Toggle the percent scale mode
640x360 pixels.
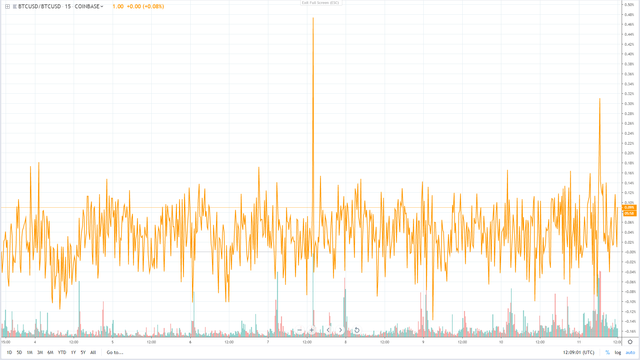607,352
